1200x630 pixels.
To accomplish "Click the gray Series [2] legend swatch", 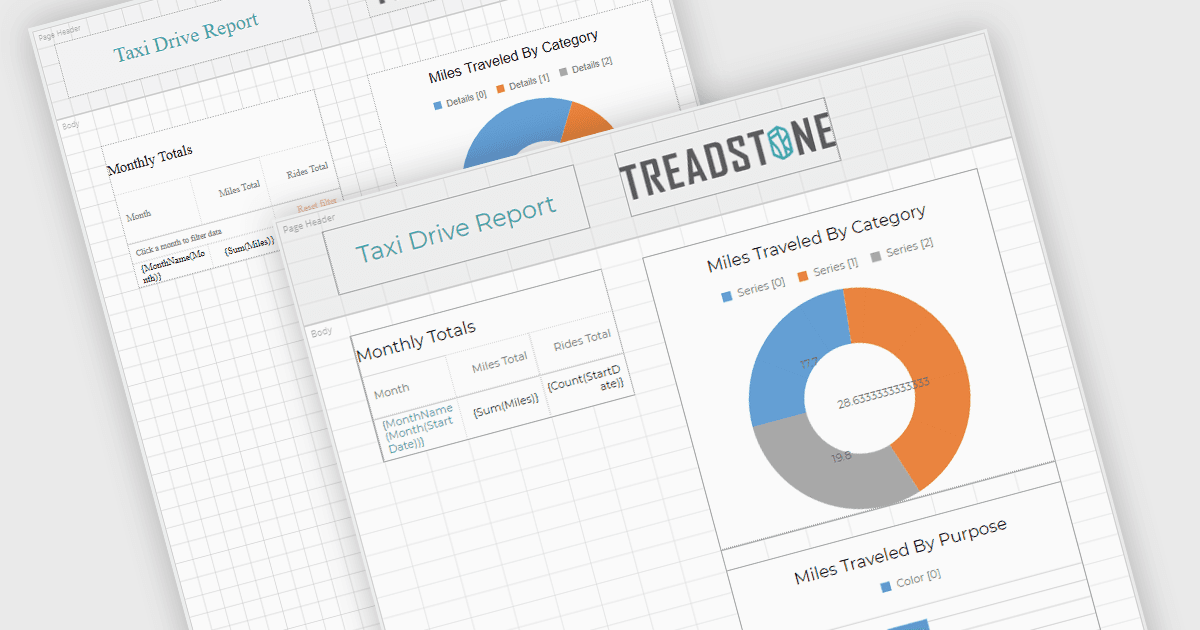I will click(878, 256).
